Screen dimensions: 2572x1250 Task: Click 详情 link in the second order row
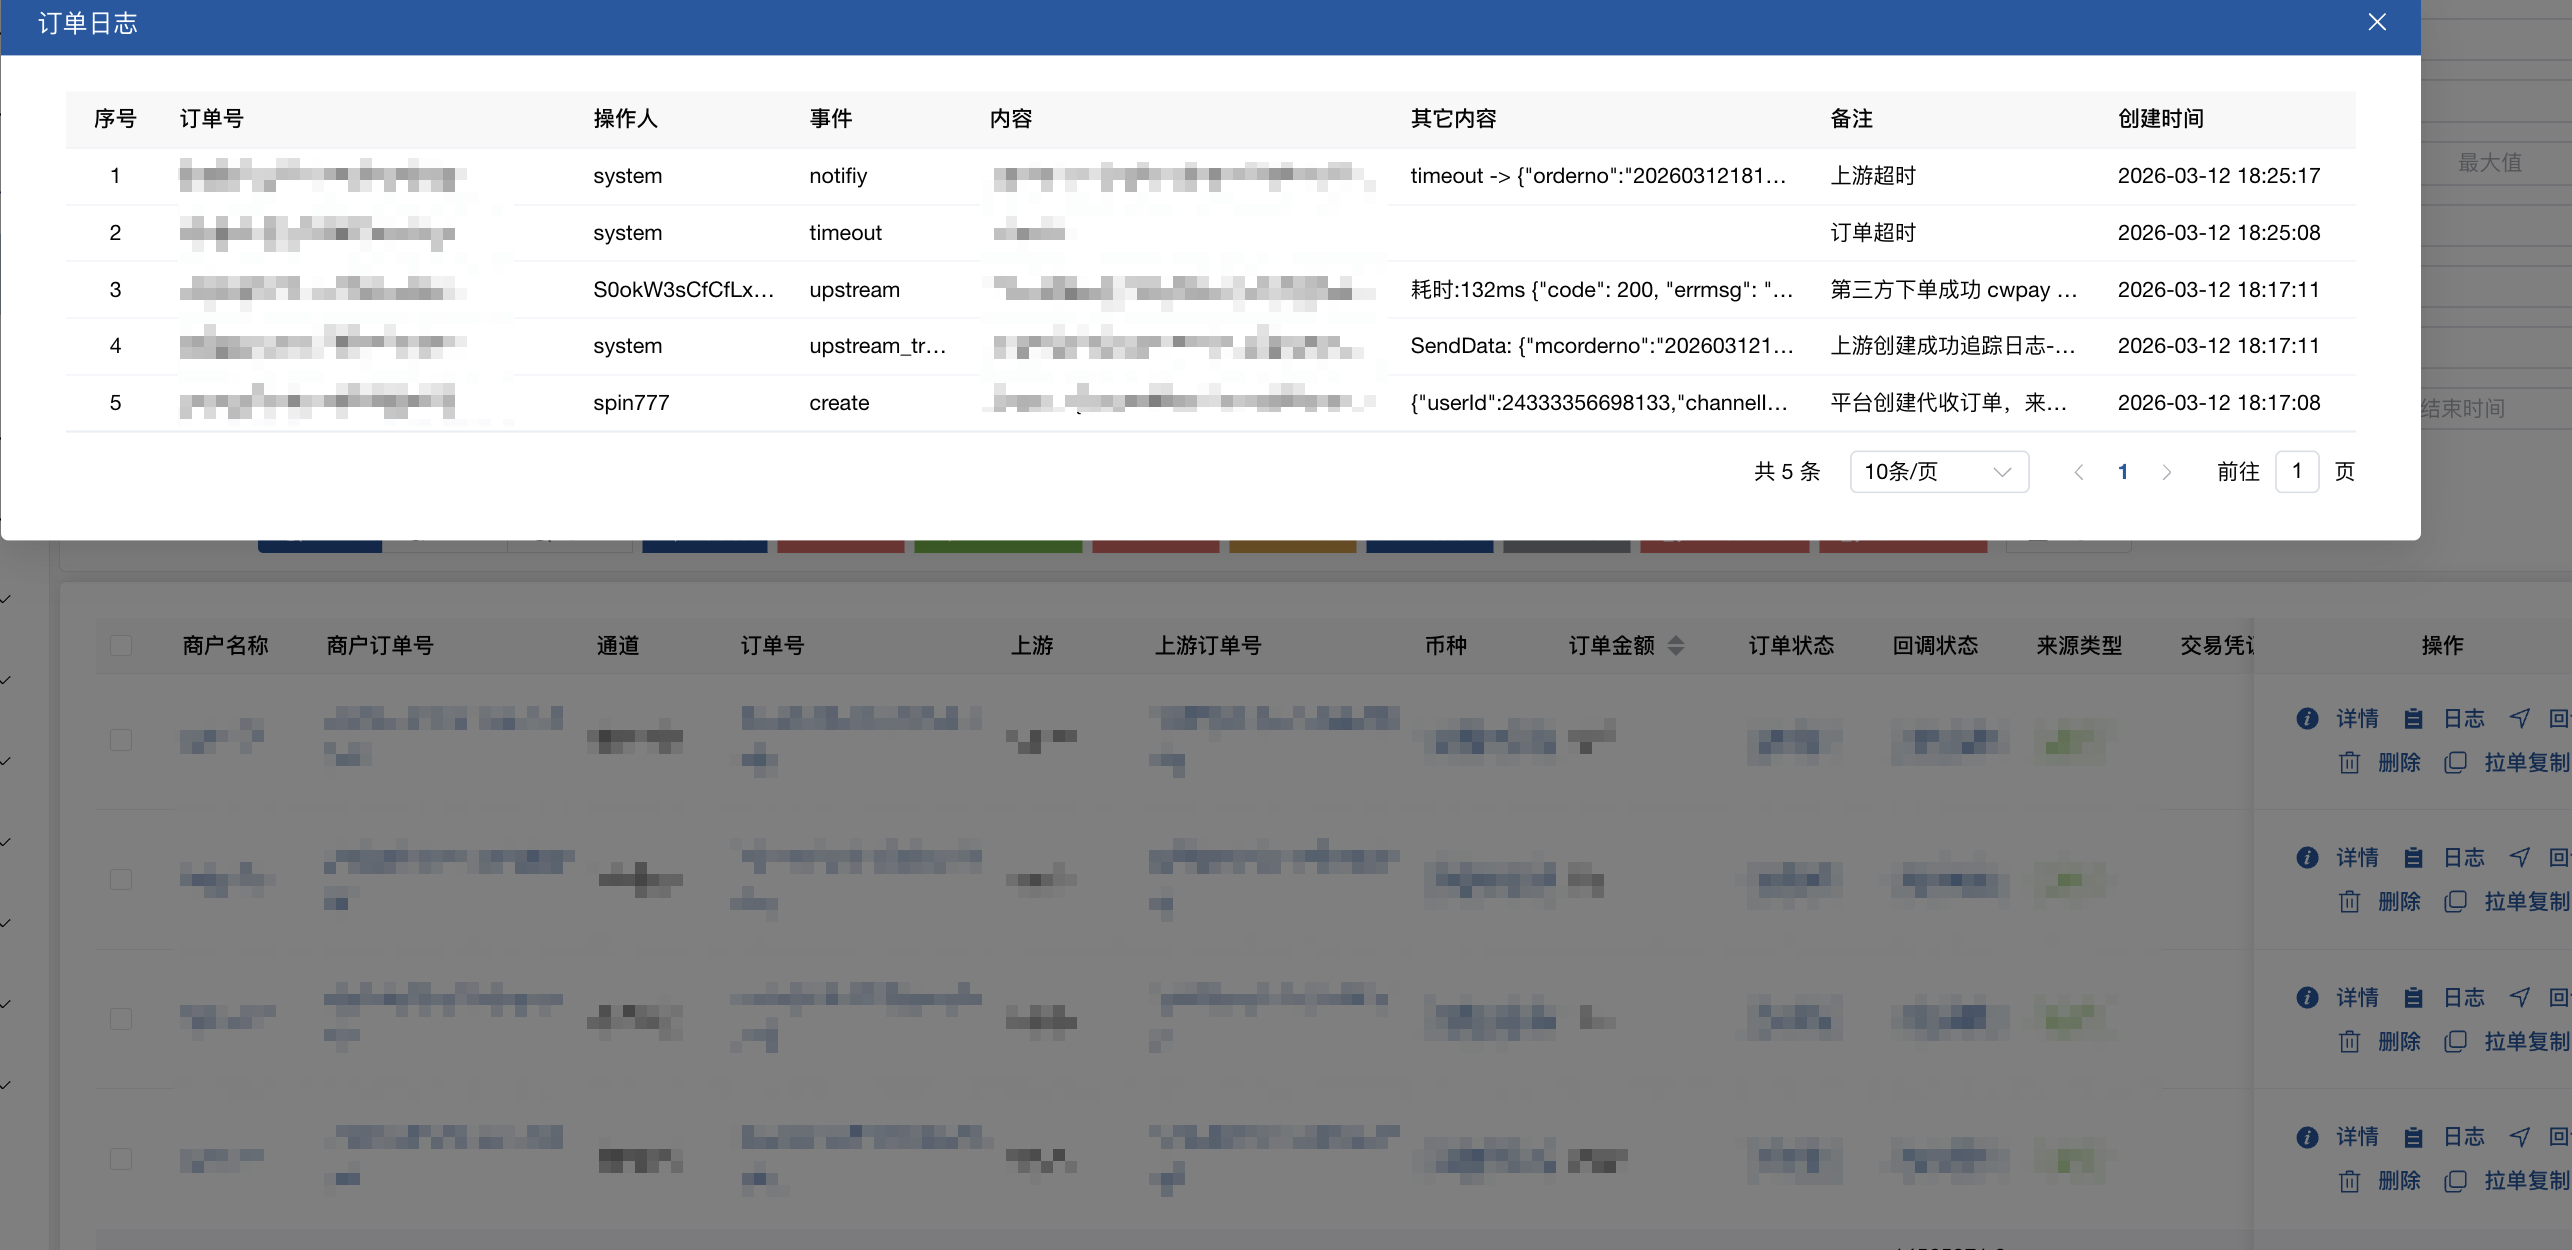[2357, 857]
